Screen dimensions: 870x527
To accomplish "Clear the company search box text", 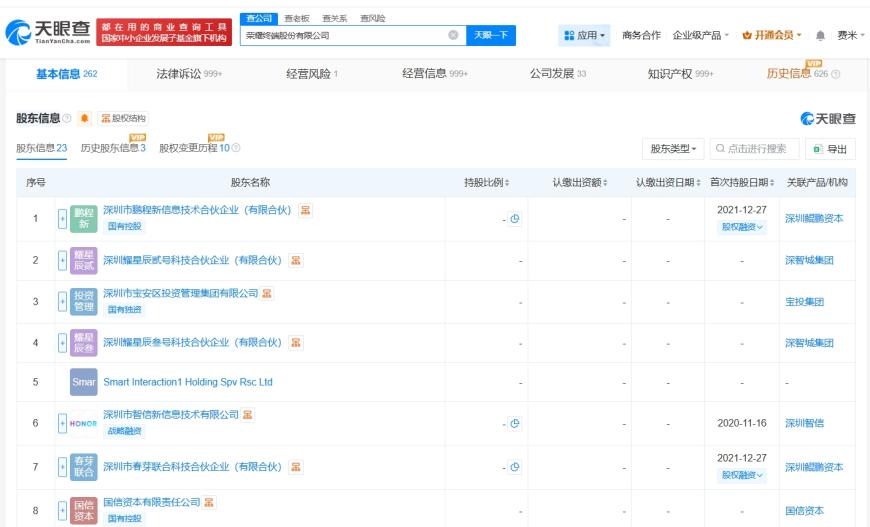I will click(x=453, y=35).
